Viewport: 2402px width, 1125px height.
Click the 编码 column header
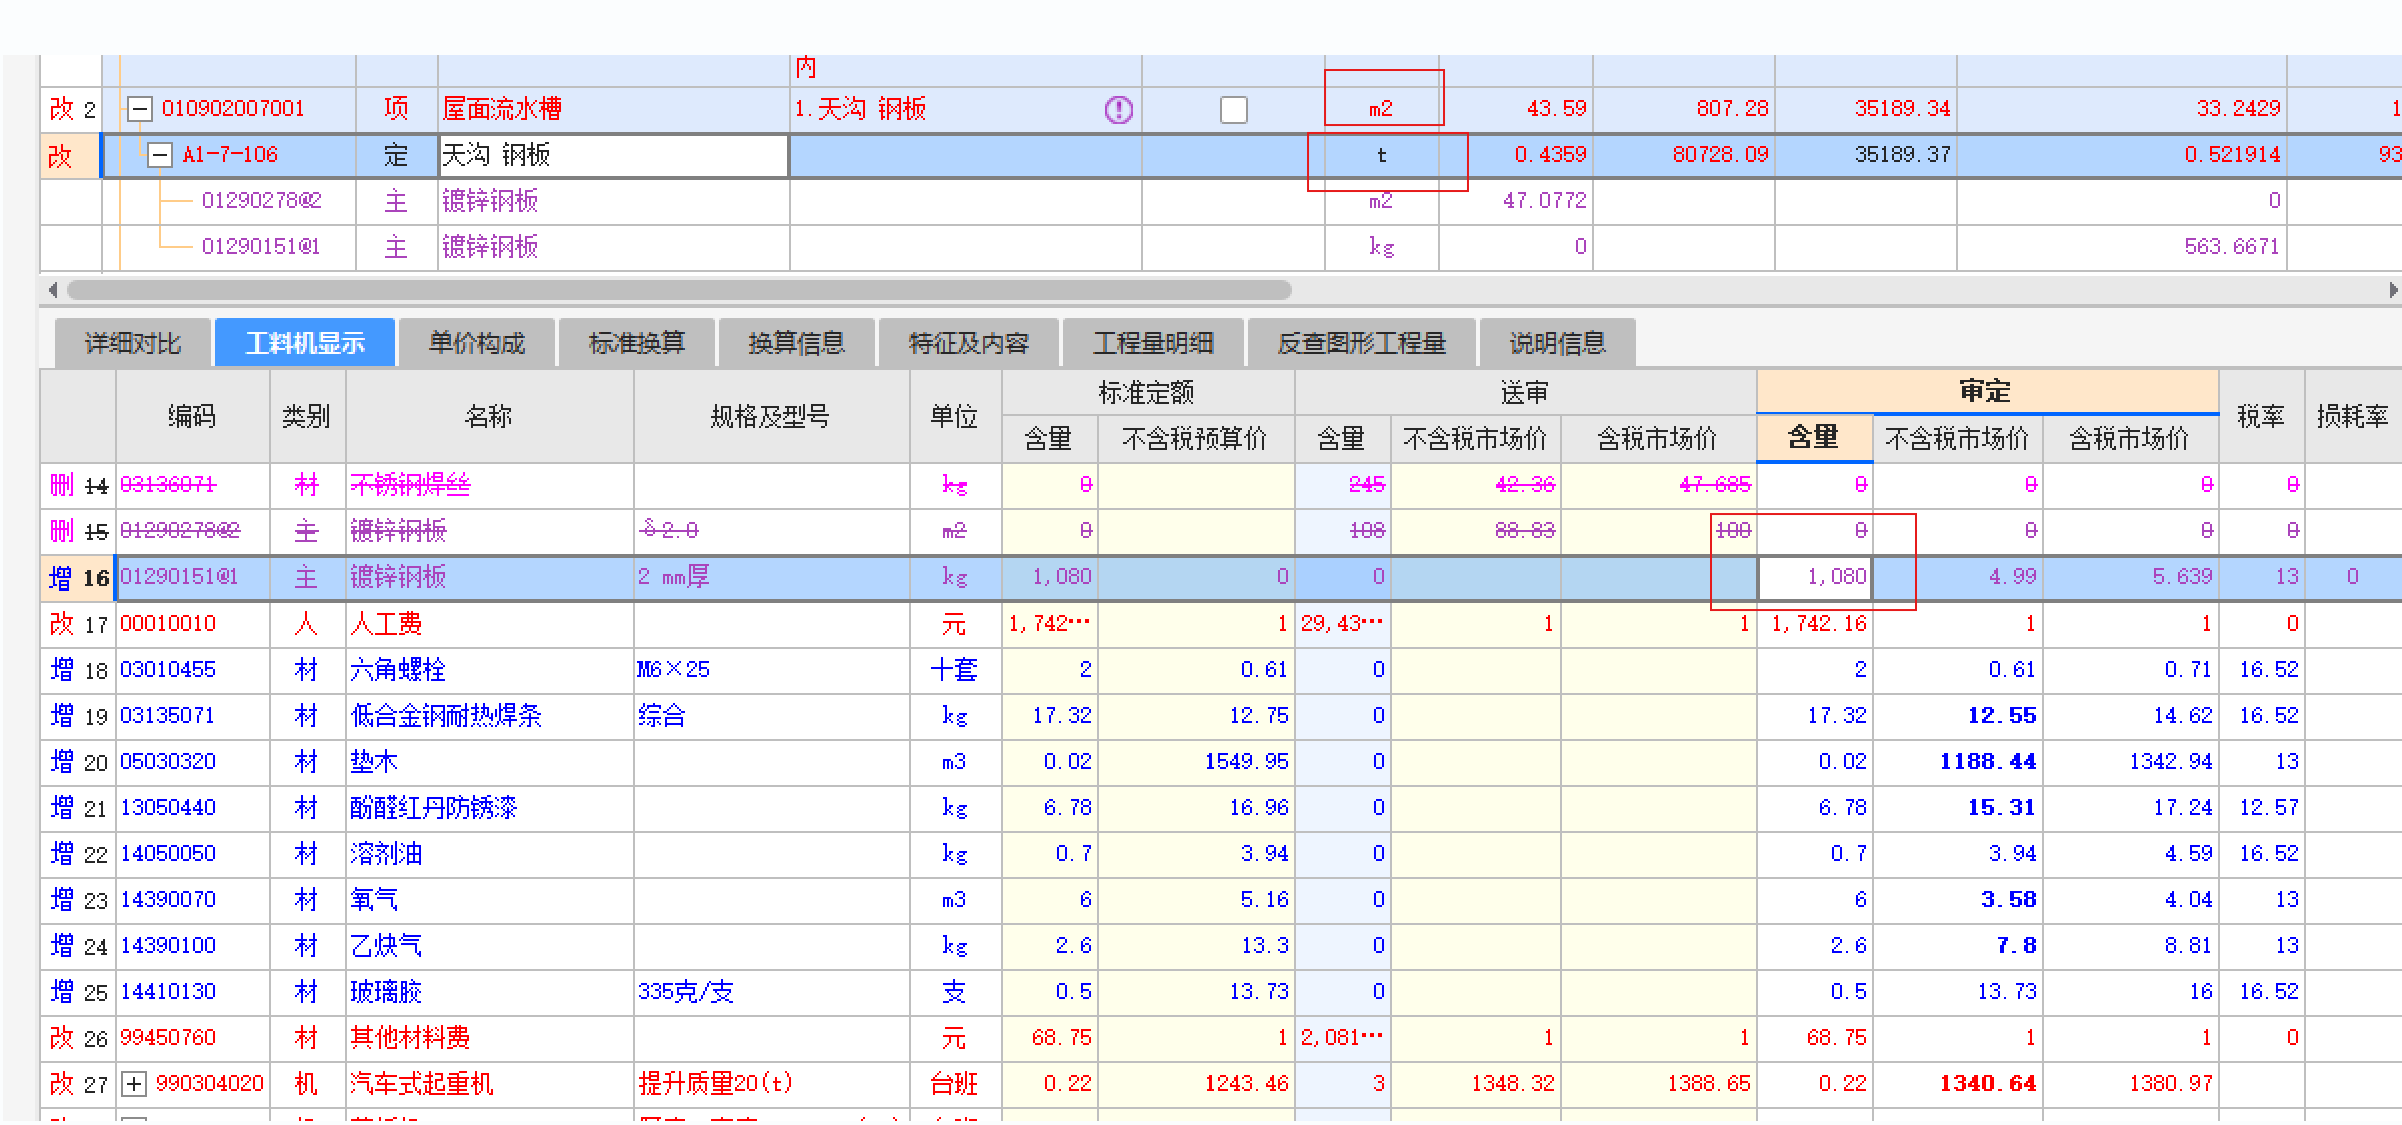pyautogui.click(x=192, y=416)
